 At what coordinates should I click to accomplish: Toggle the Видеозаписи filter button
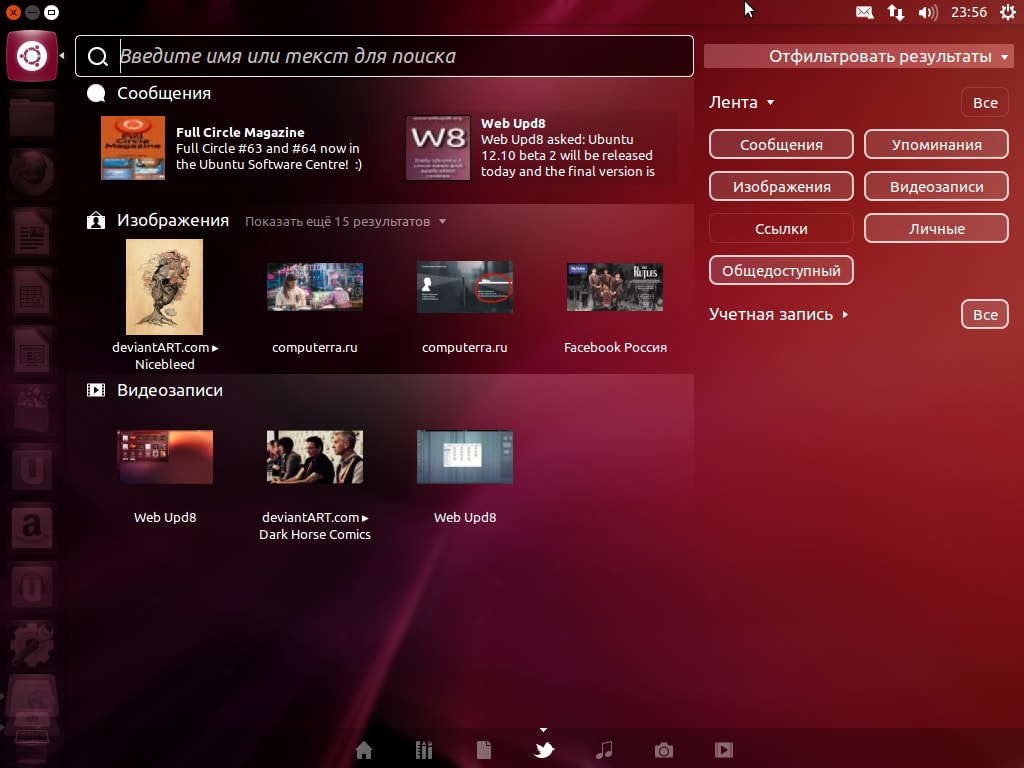click(936, 186)
